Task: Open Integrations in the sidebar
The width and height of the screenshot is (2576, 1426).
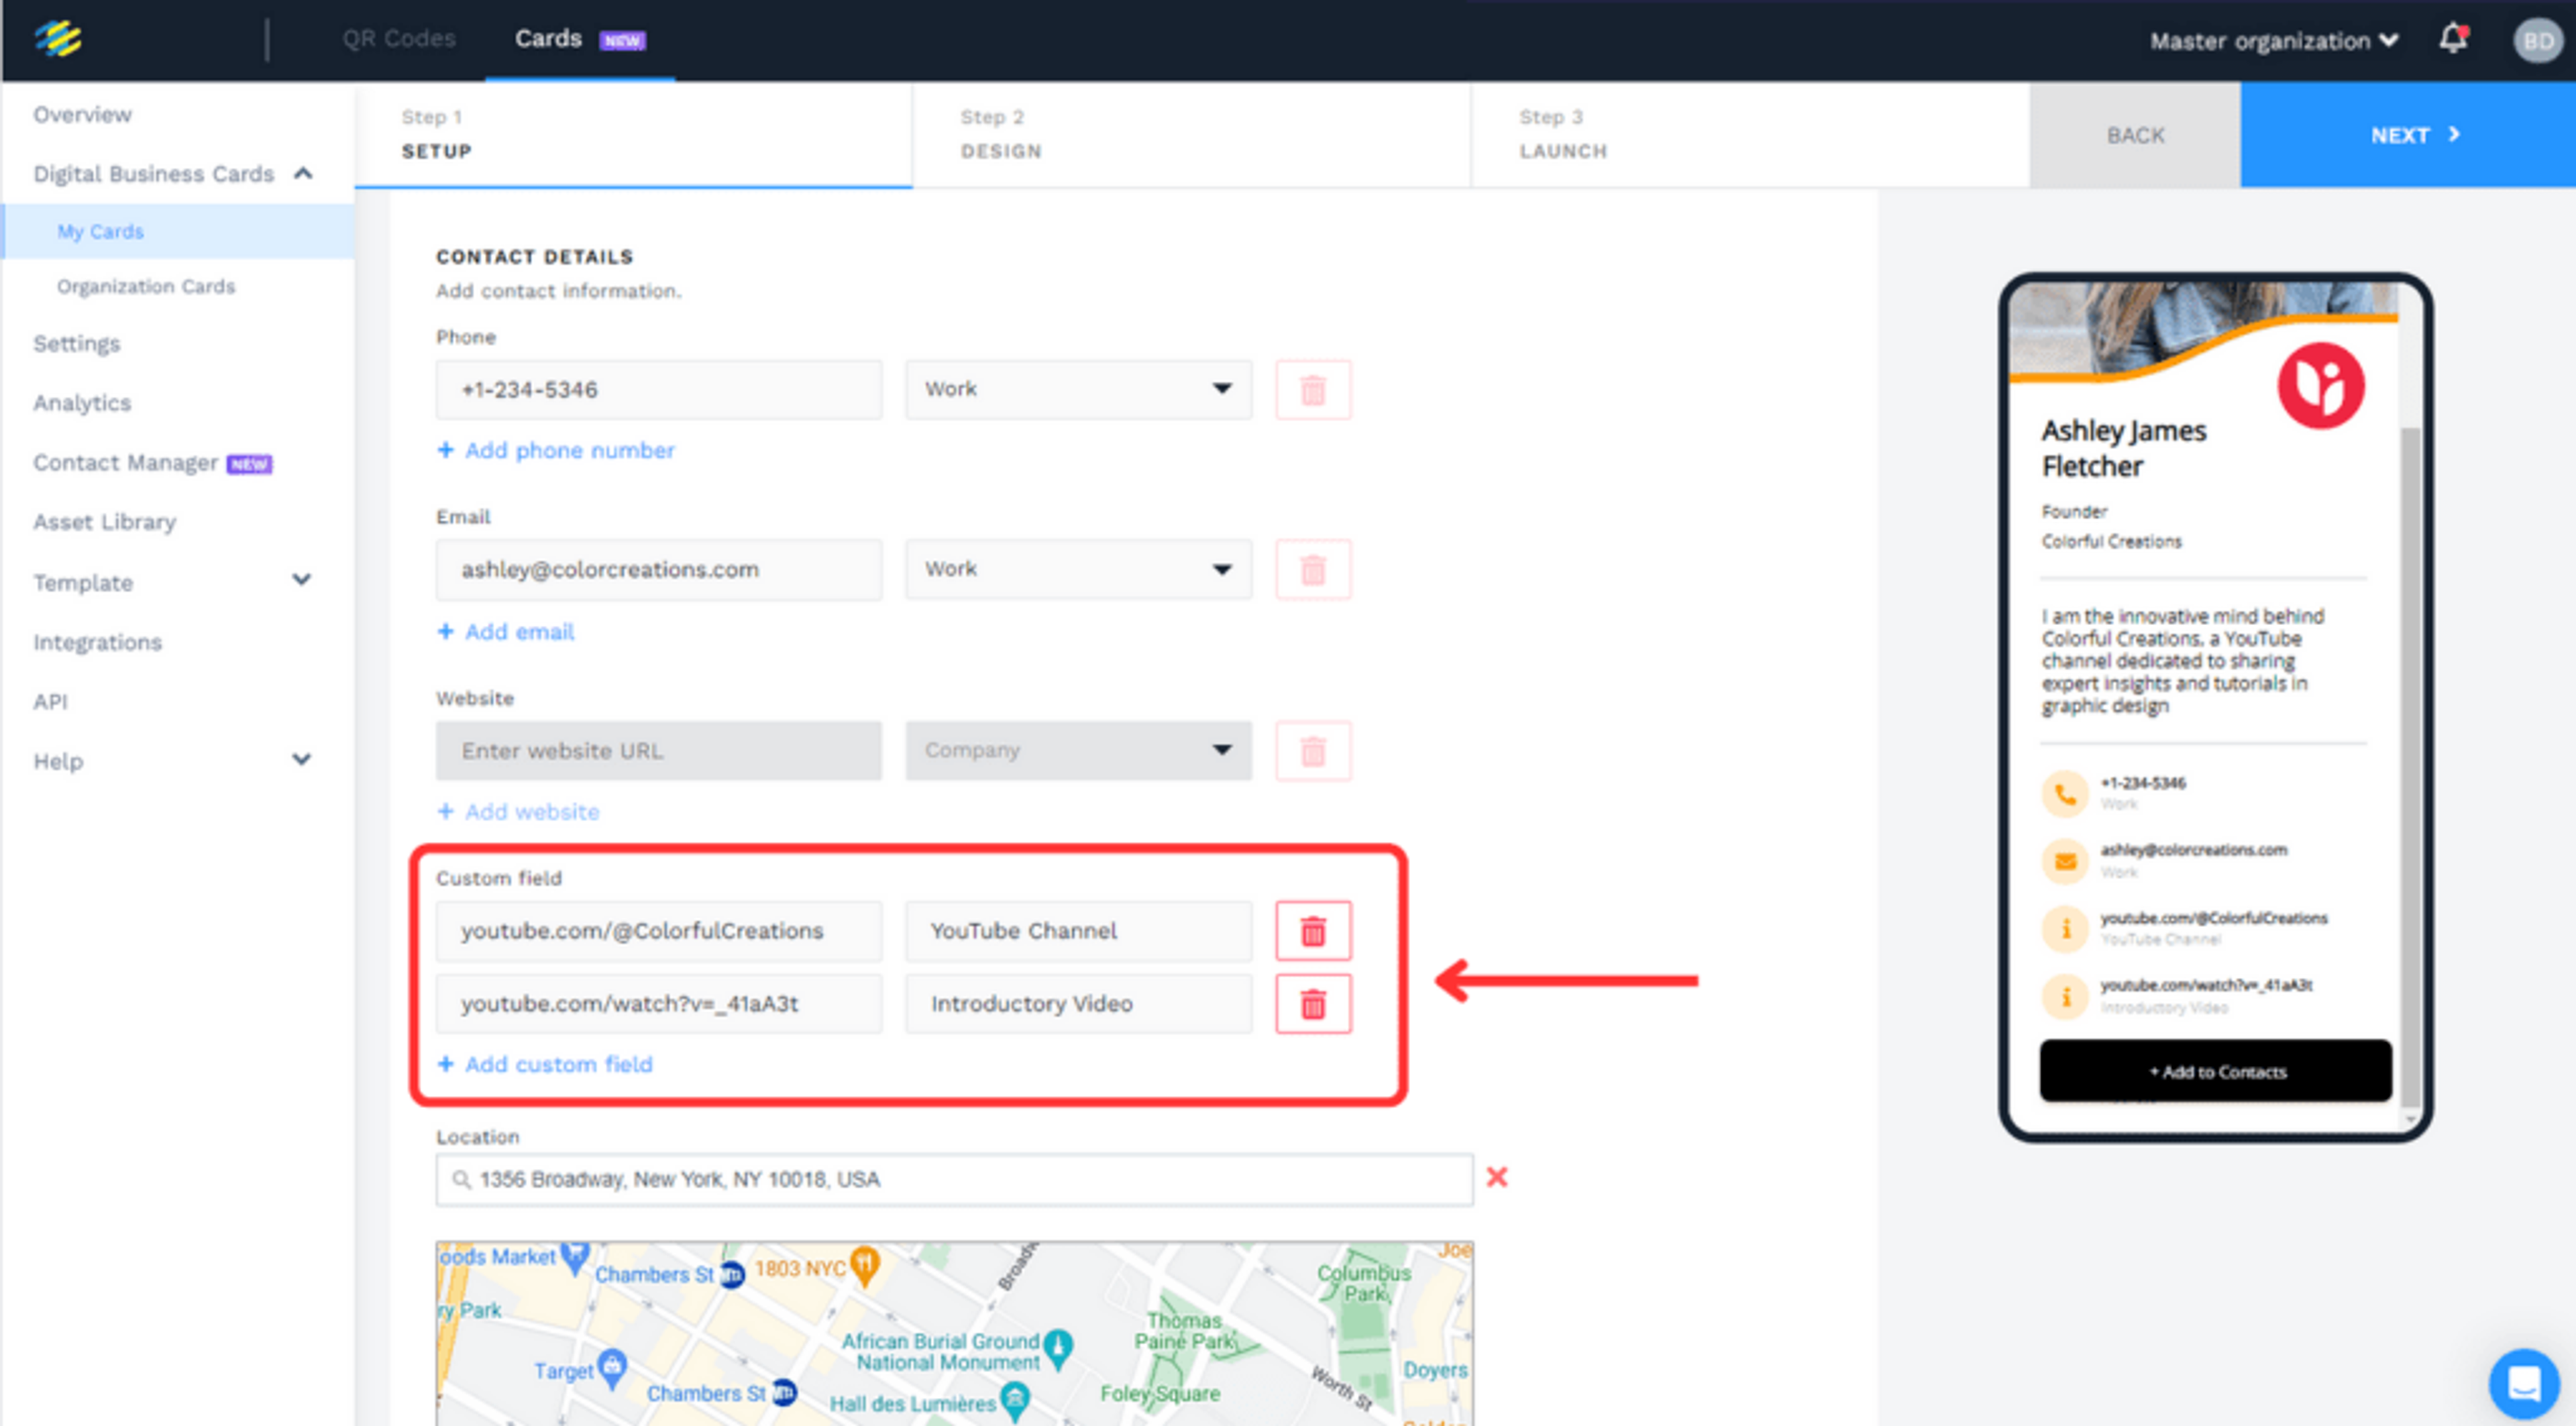Action: (x=98, y=642)
